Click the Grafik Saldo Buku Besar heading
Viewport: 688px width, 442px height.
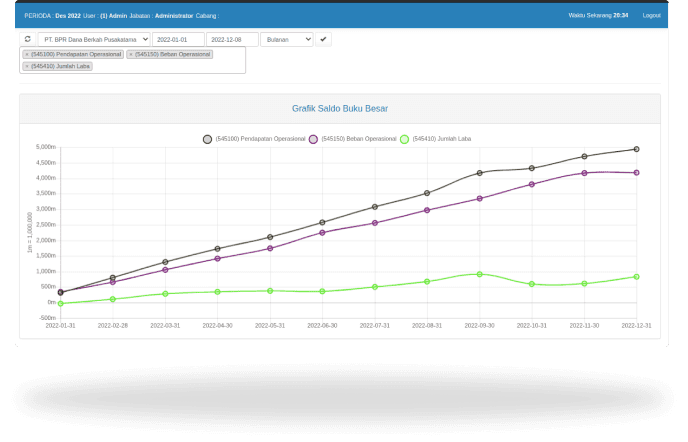[340, 108]
